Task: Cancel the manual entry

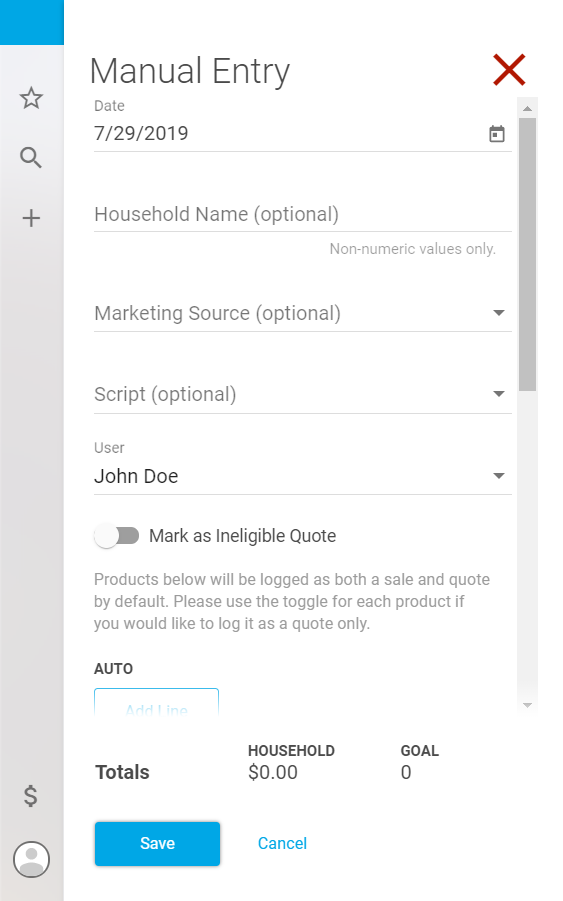Action: [282, 844]
